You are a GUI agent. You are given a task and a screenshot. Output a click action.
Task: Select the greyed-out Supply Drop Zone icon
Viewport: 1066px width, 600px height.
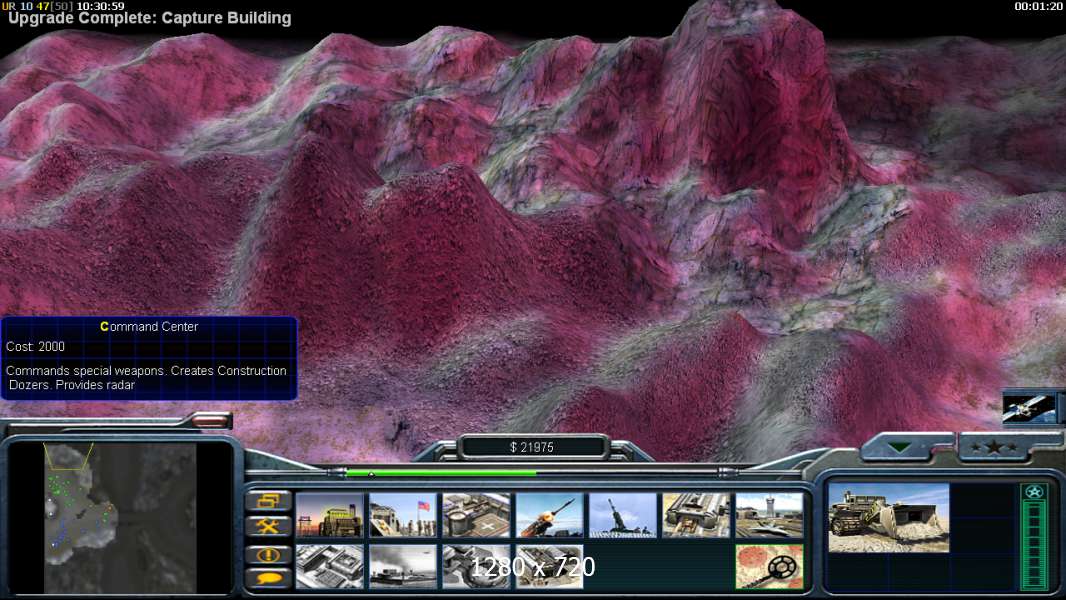click(x=403, y=566)
